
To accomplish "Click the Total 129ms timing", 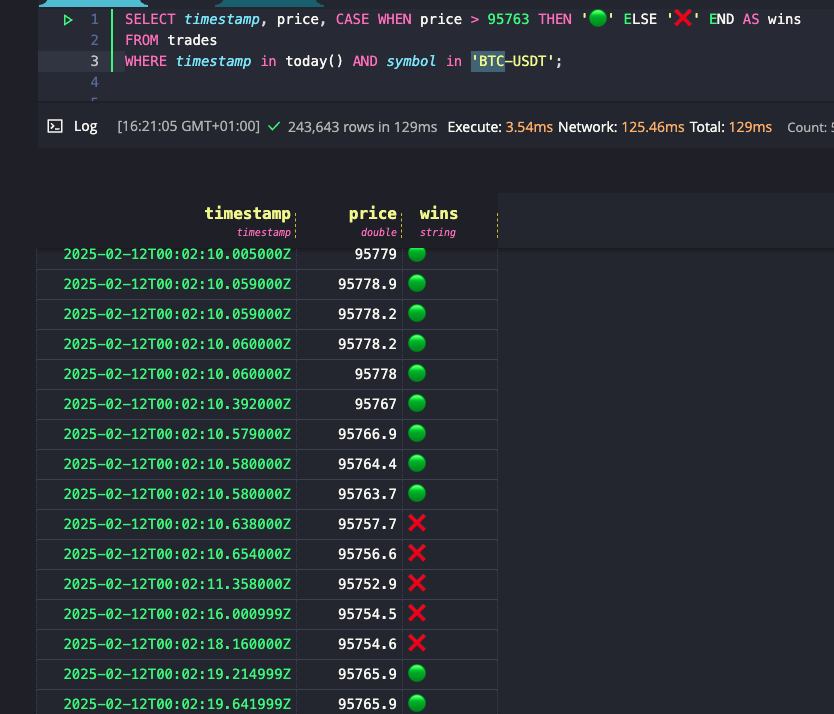I will [731, 127].
